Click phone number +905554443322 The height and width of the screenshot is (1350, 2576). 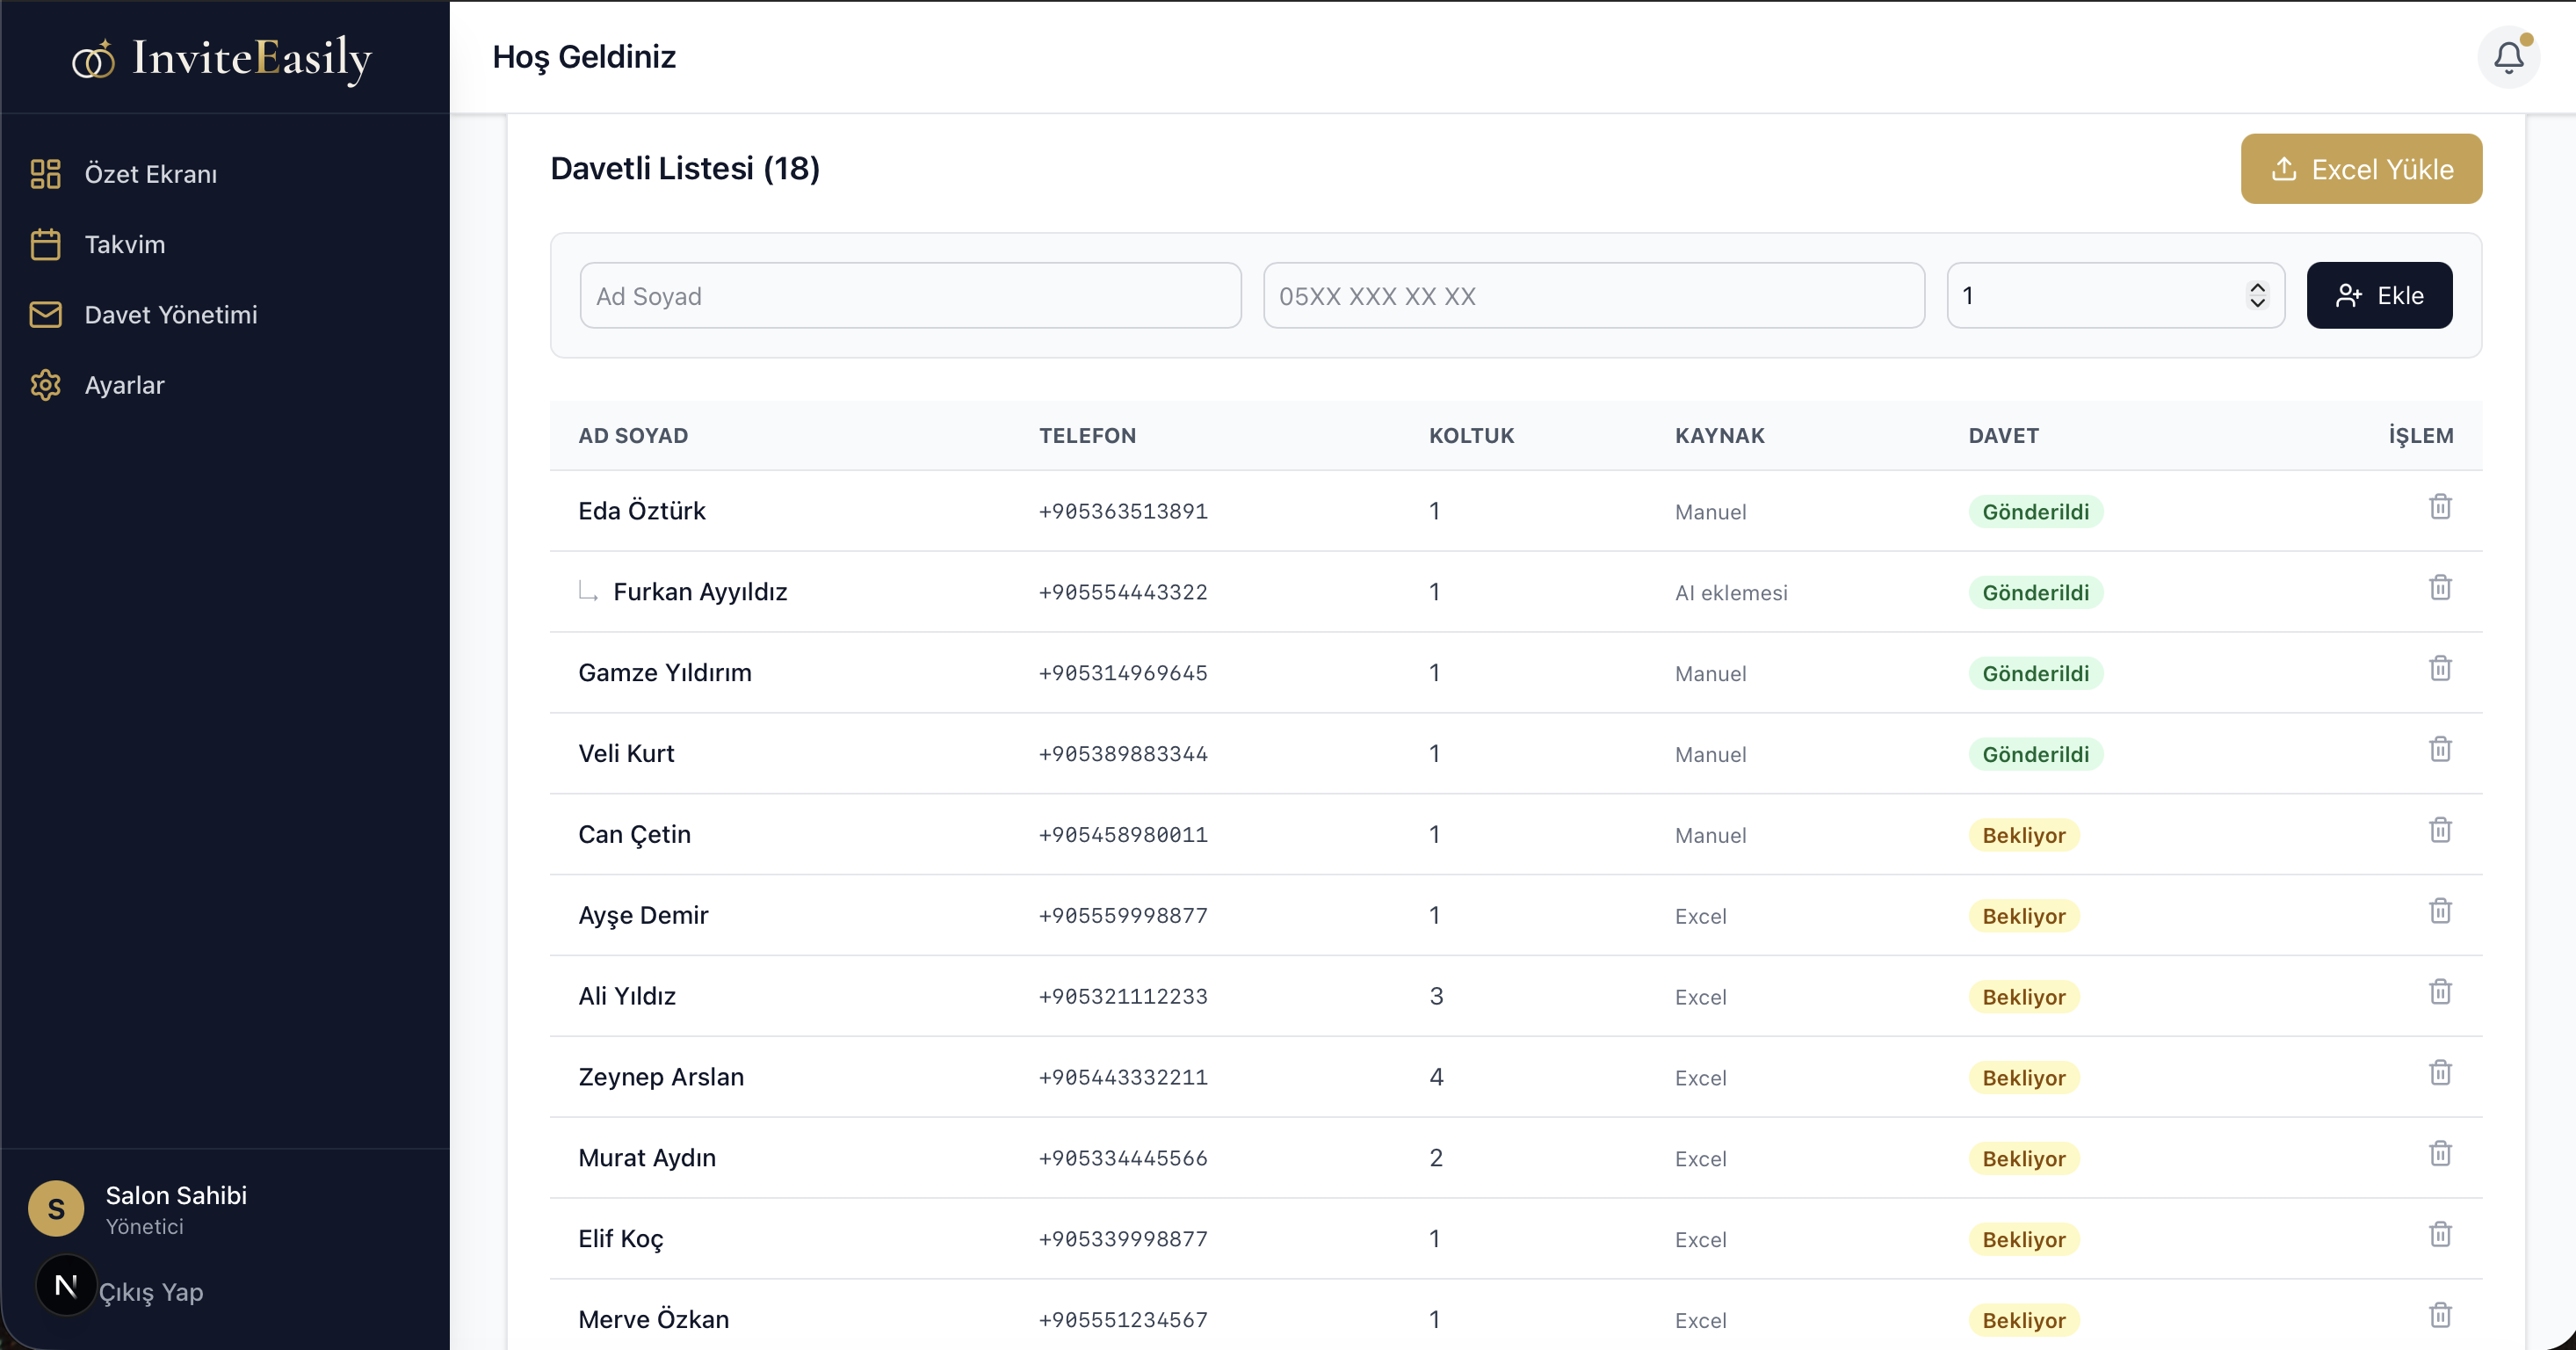(1123, 593)
